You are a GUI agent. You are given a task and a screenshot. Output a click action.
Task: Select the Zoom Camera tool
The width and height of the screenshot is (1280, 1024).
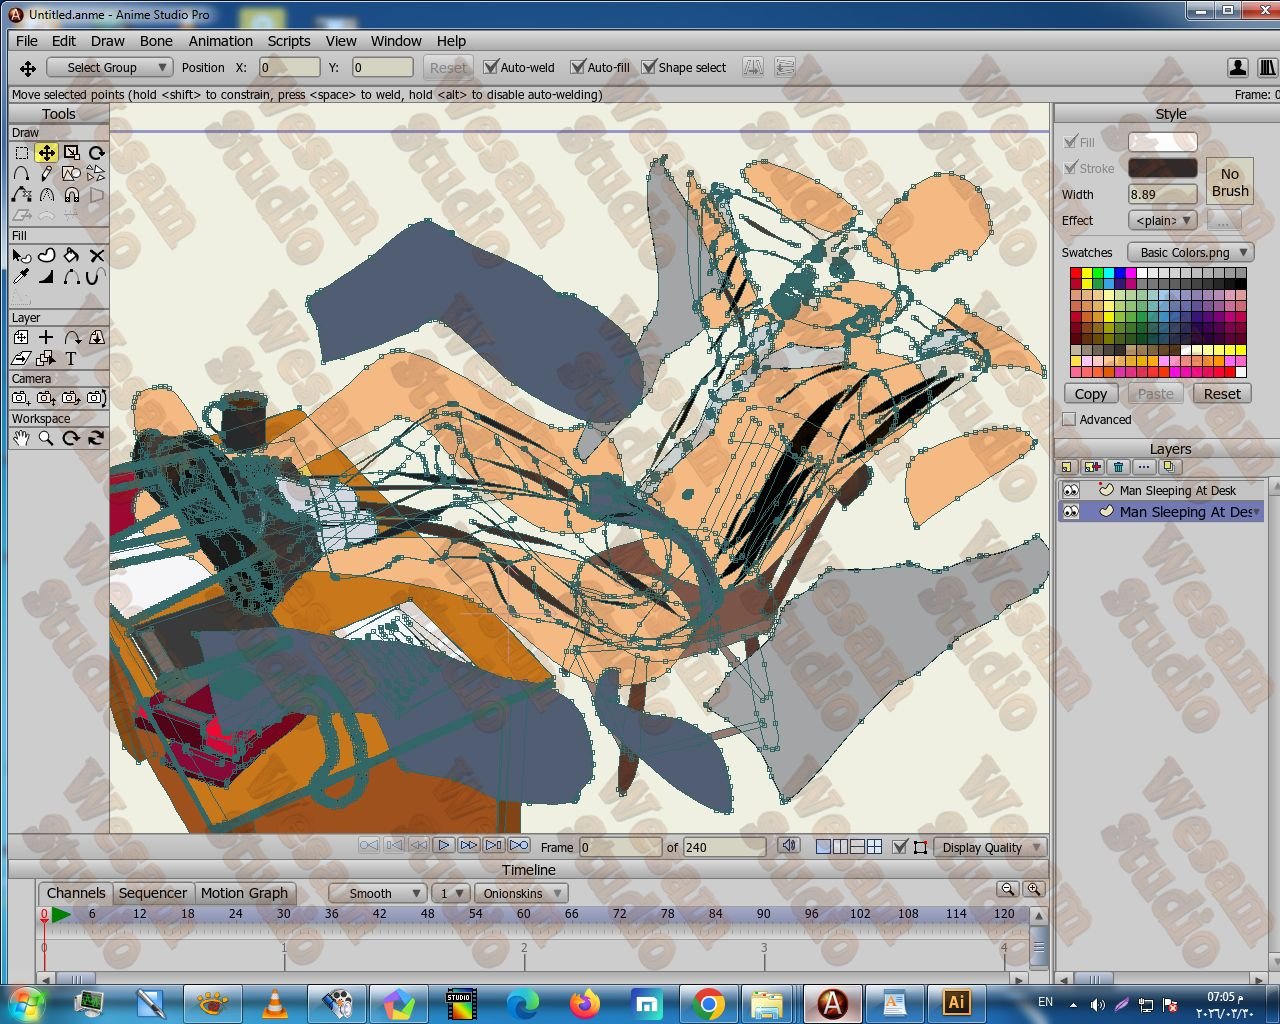46,398
